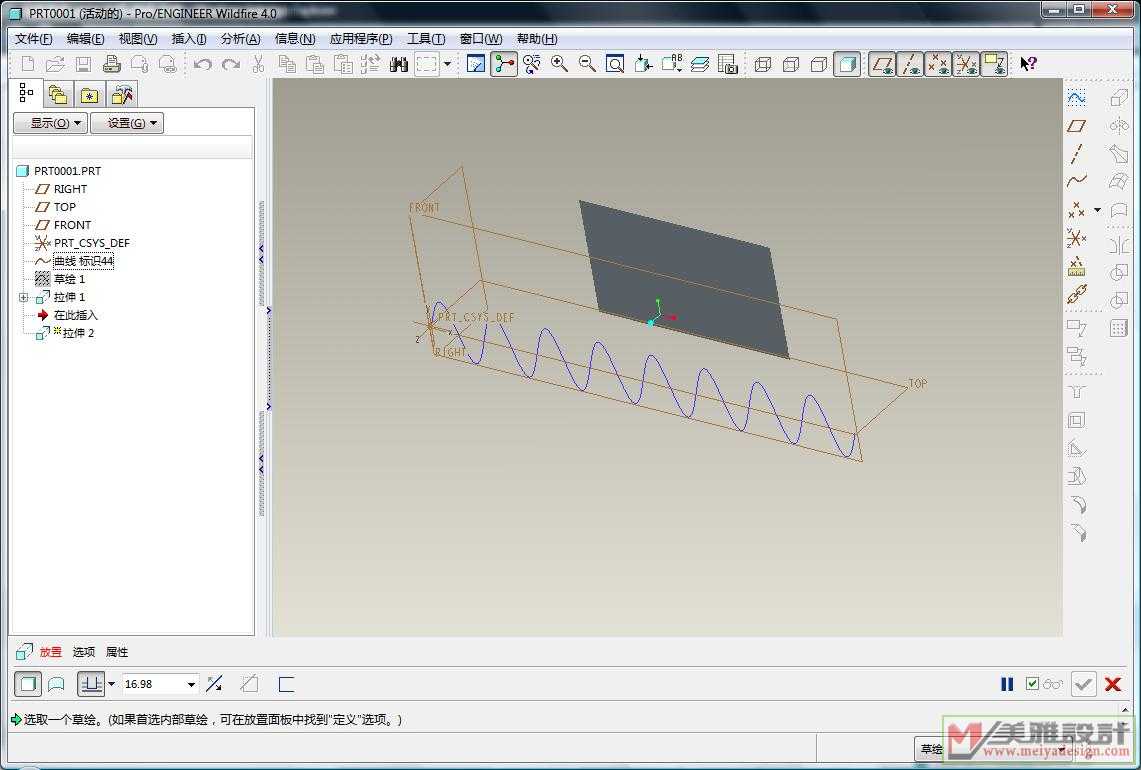Open the Layers stack icon
The height and width of the screenshot is (770, 1141).
(x=699, y=64)
